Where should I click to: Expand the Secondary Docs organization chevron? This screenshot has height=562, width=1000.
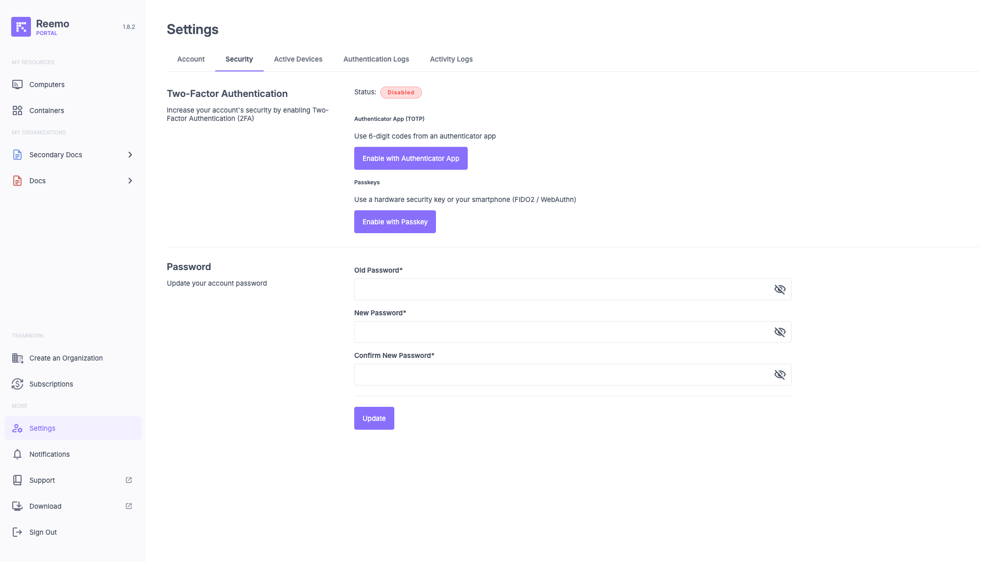(130, 155)
